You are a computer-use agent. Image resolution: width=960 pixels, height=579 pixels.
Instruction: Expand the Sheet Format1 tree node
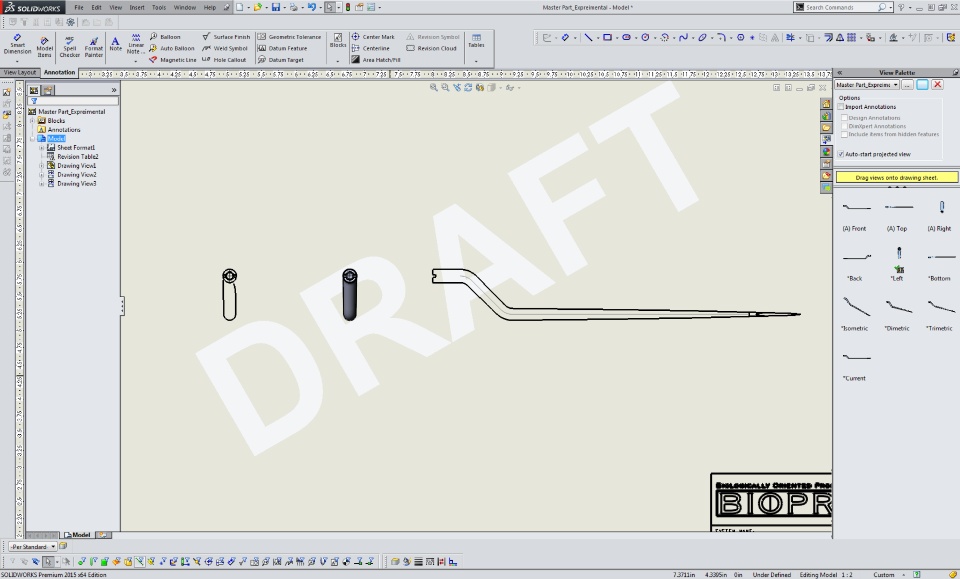click(x=42, y=148)
